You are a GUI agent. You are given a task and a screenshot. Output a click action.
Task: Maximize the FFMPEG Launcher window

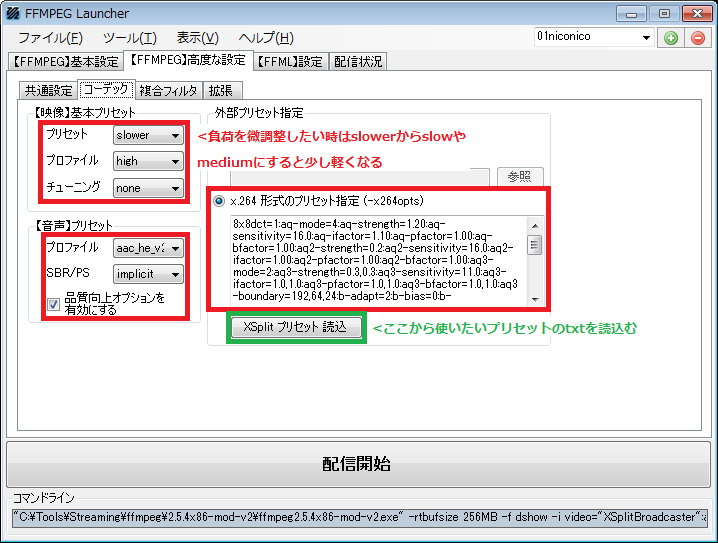click(664, 14)
